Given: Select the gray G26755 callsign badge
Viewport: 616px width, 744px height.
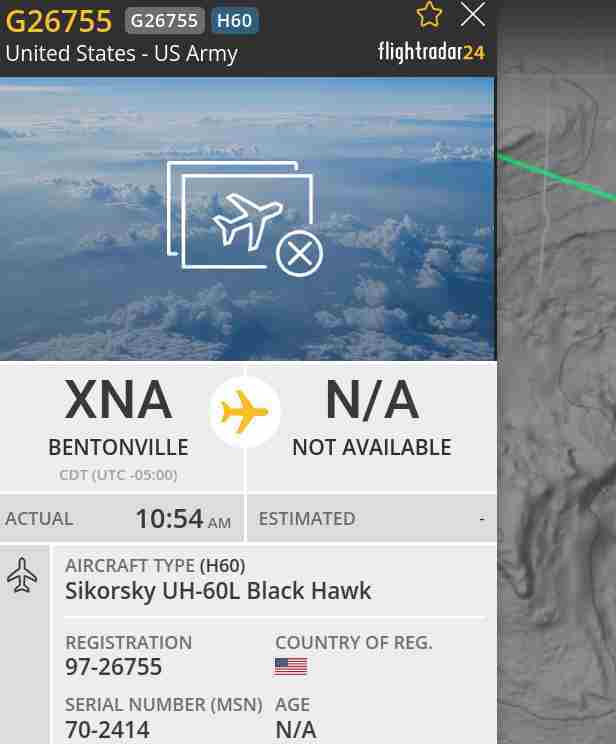Looking at the screenshot, I should point(164,21).
